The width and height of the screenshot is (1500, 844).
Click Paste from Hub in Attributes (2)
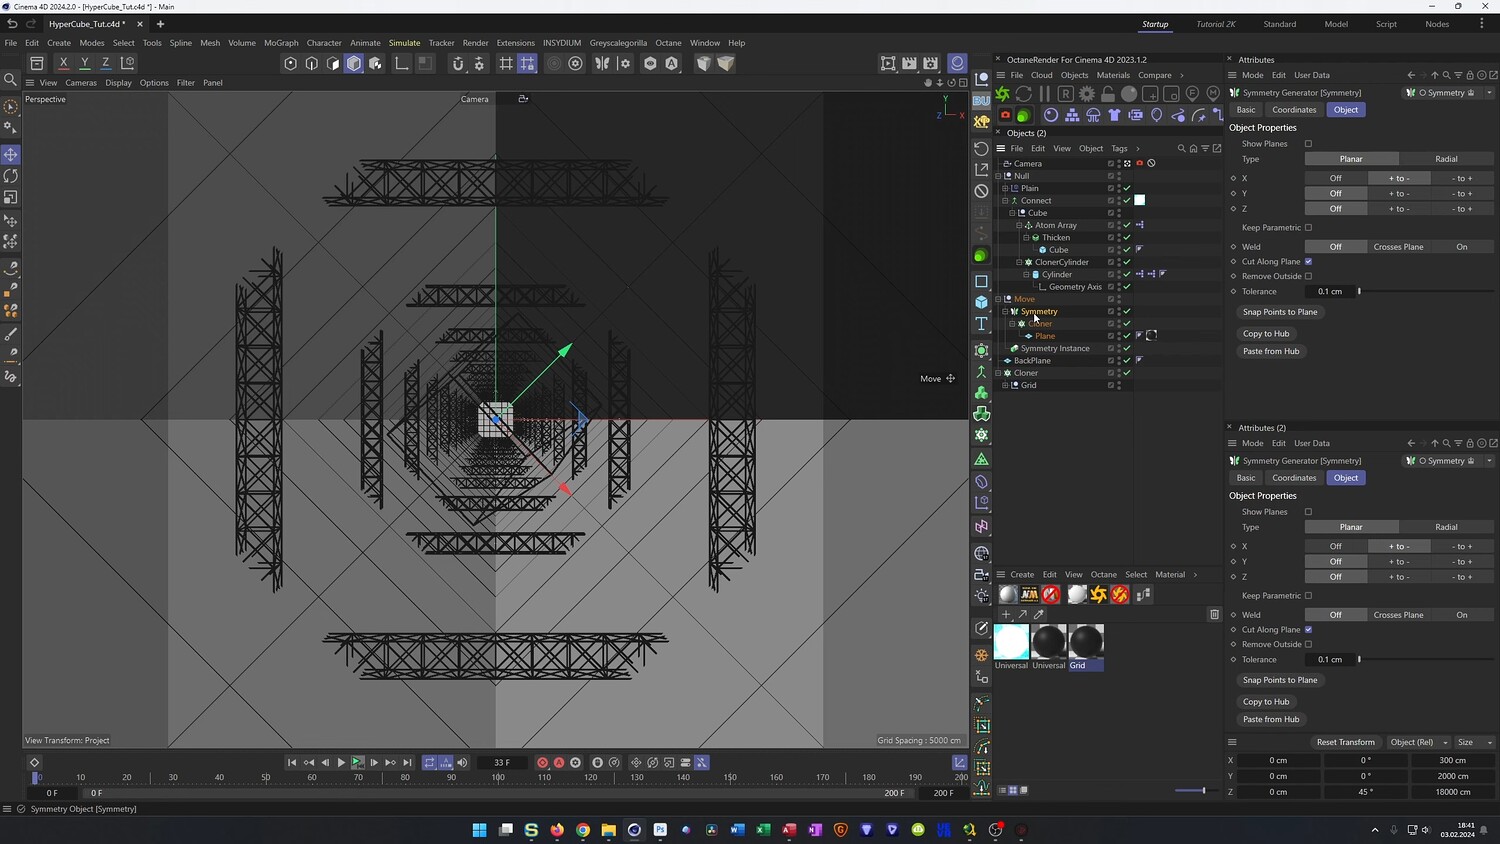pyautogui.click(x=1271, y=719)
